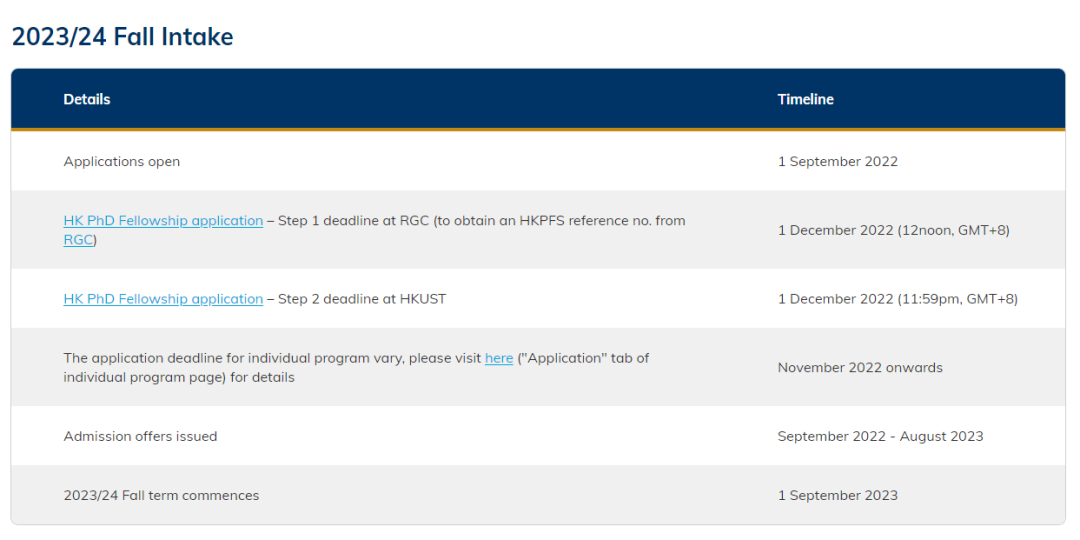Click the 1 December 2022 12noon deadline
Viewport: 1080px width, 540px height.
tap(893, 230)
